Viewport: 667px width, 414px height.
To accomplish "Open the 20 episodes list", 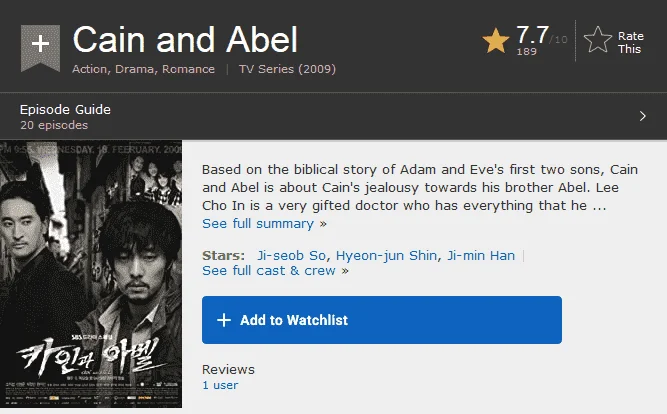I will (x=54, y=125).
